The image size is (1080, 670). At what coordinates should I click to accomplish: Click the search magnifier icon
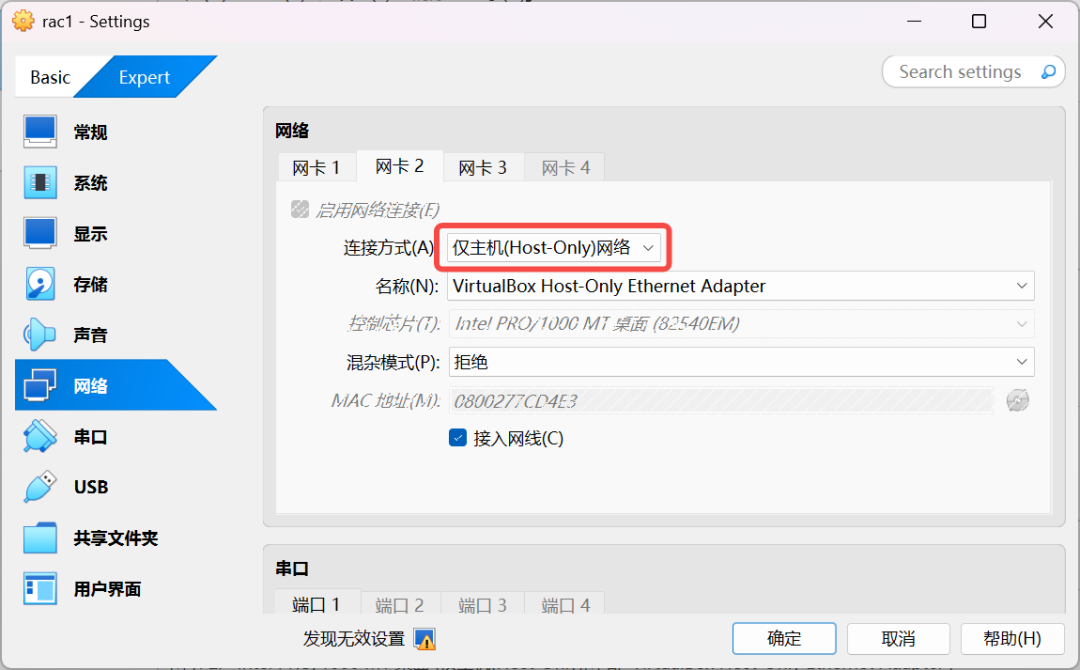1048,72
